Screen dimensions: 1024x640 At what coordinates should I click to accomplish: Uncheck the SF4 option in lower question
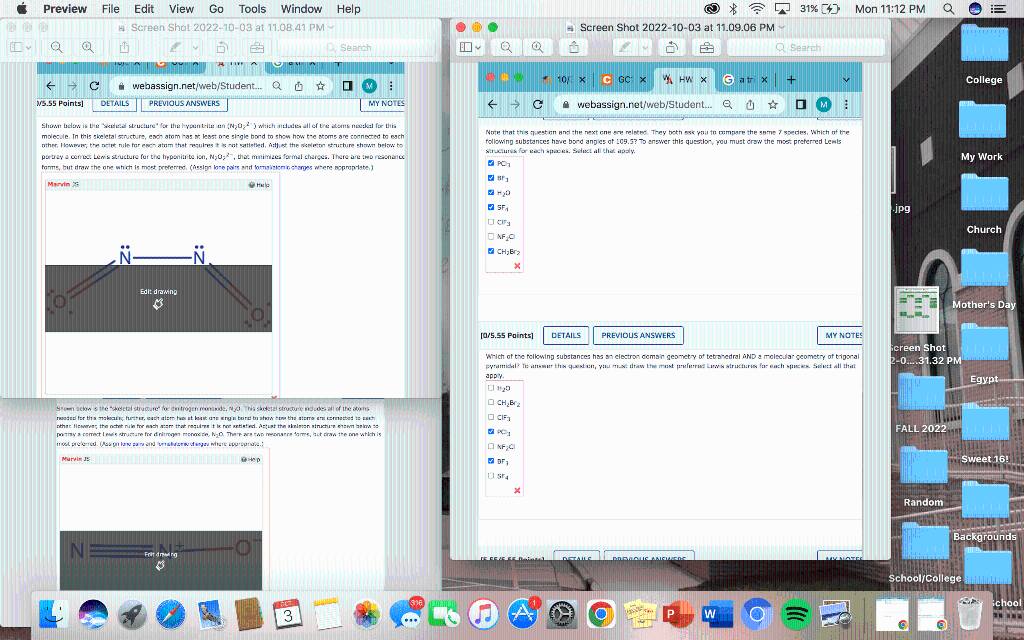tap(490, 476)
